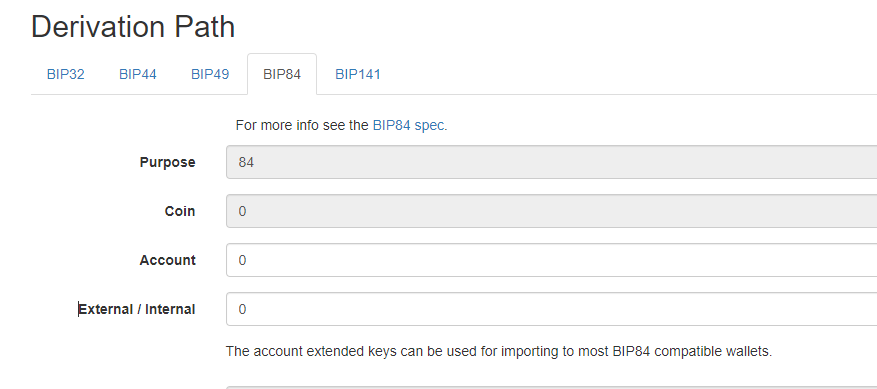Click the partially visible field below help text

click(x=551, y=387)
